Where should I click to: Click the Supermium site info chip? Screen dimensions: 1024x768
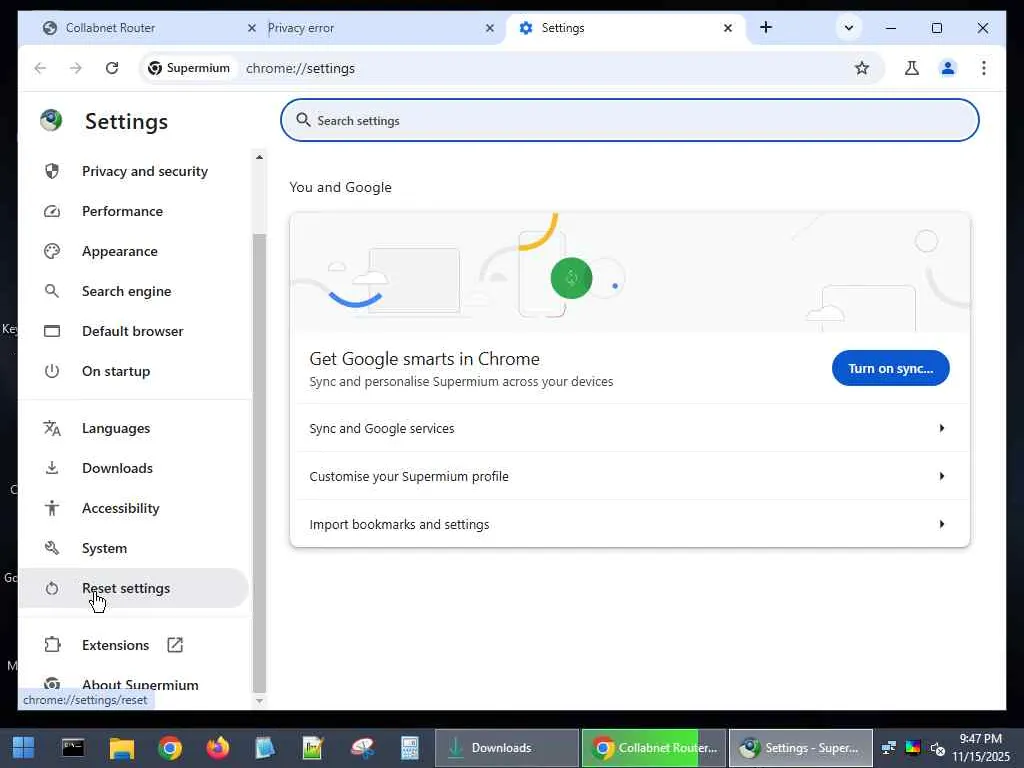tap(189, 68)
